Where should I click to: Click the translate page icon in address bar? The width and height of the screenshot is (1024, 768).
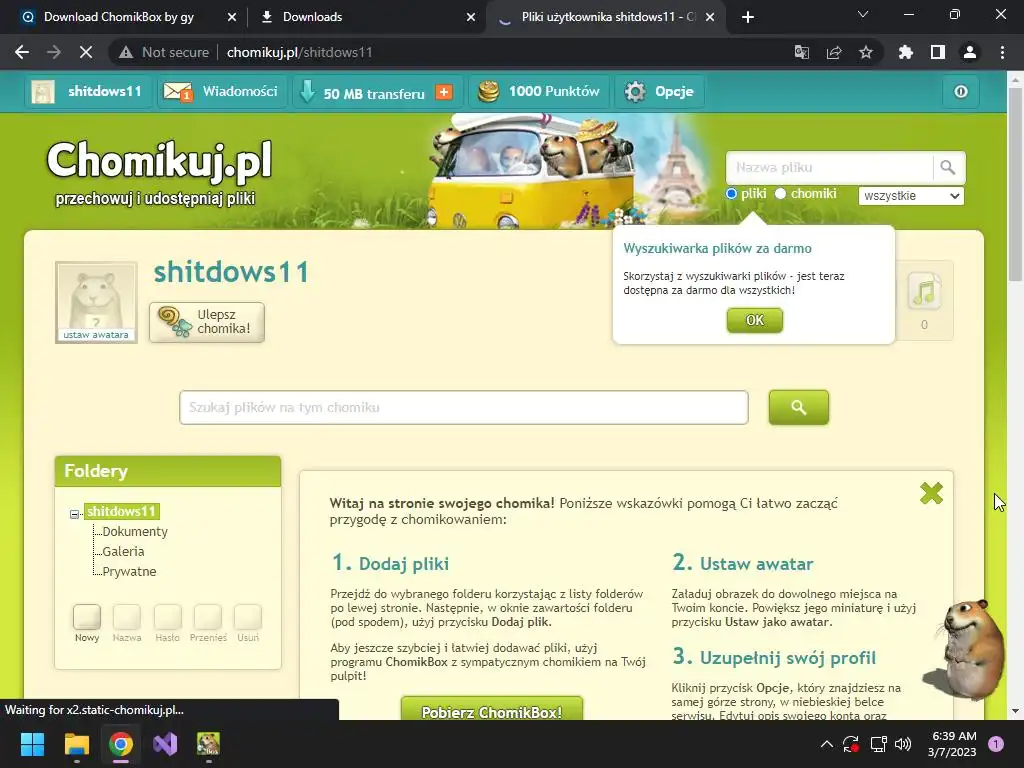[x=801, y=52]
